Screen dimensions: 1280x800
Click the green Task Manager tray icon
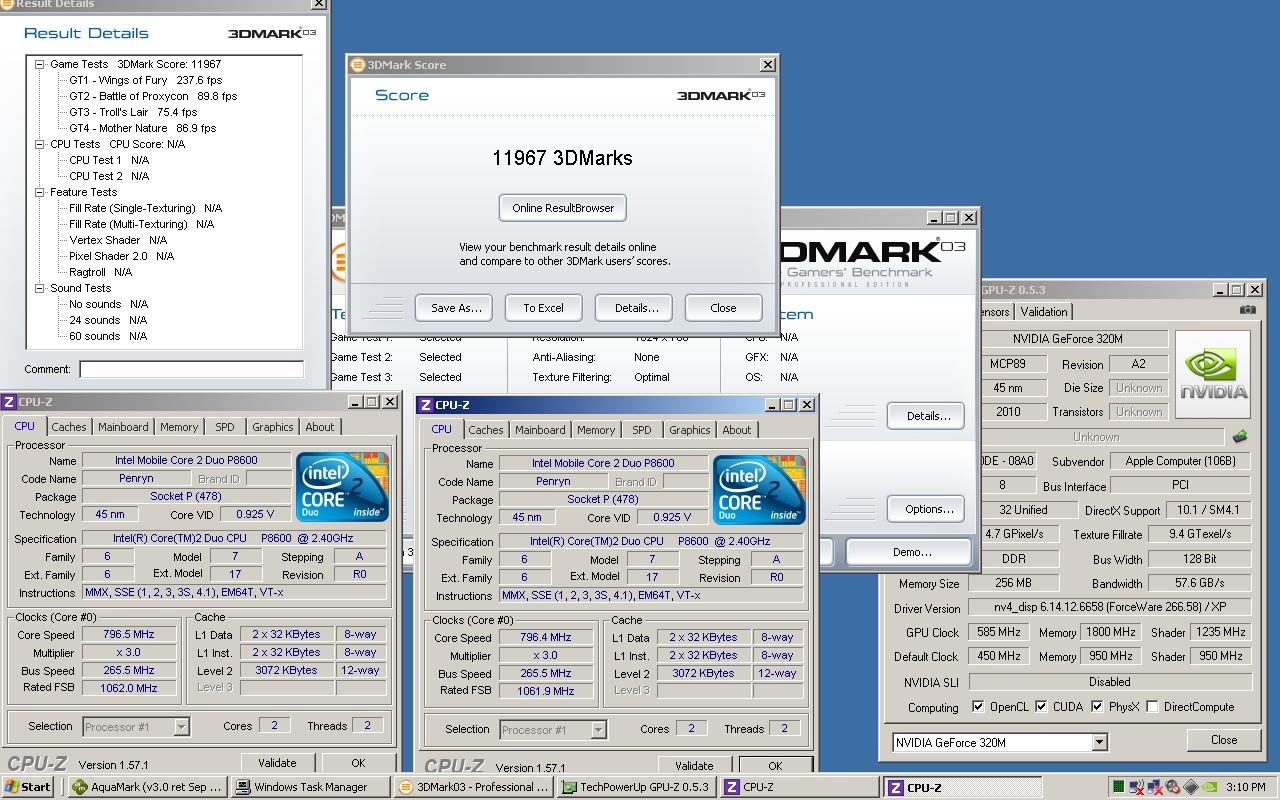1118,787
